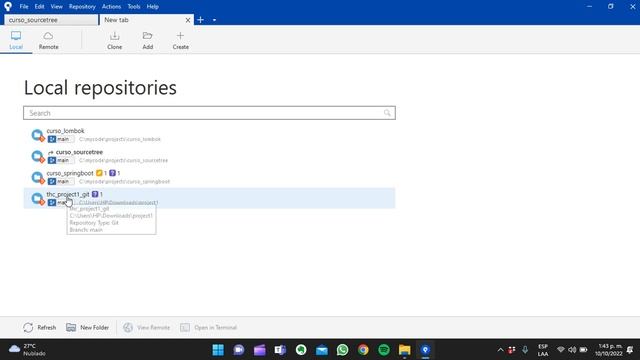Click the curso_lombok path text

click(x=120, y=139)
